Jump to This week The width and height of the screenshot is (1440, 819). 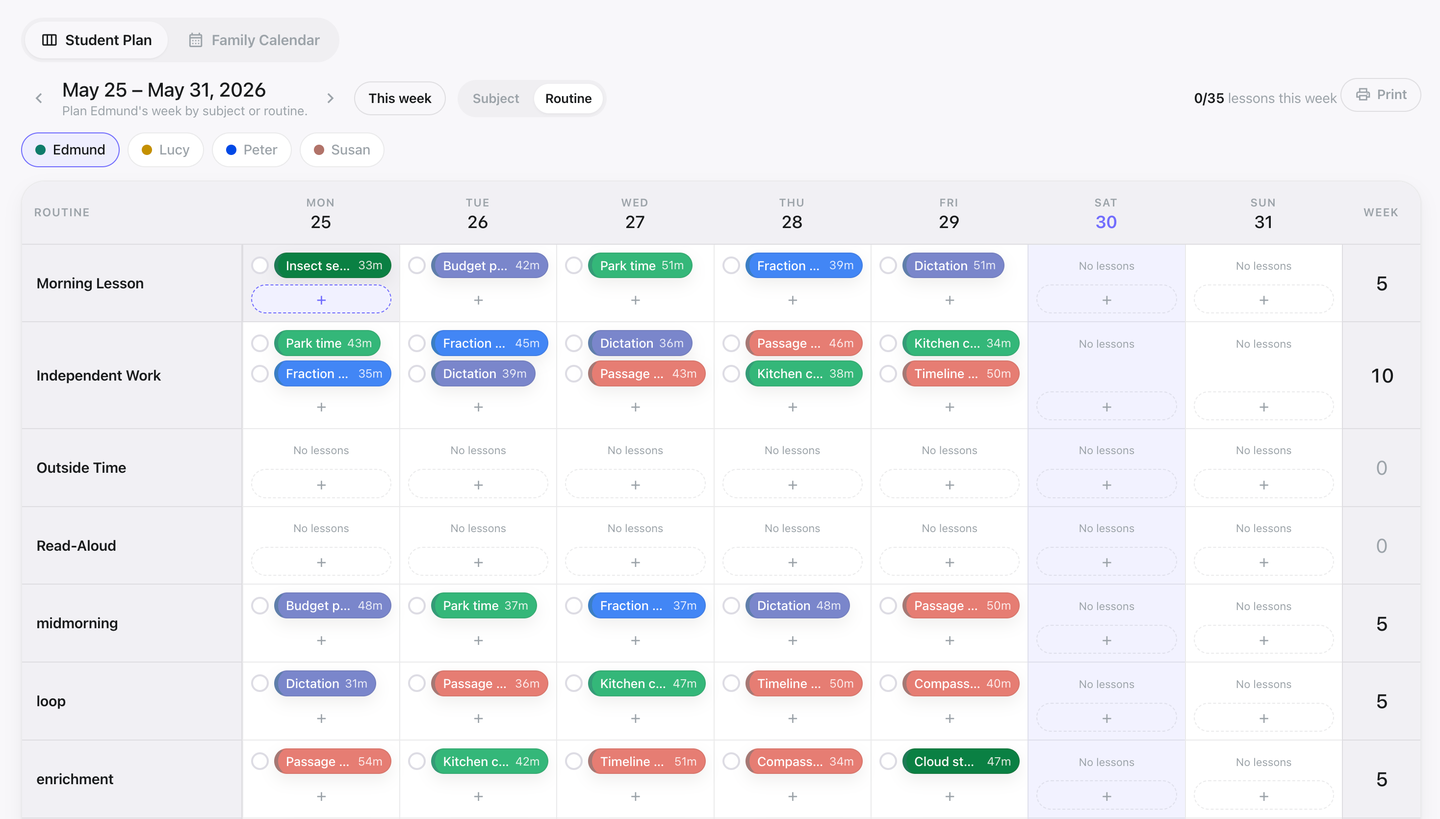coord(400,98)
